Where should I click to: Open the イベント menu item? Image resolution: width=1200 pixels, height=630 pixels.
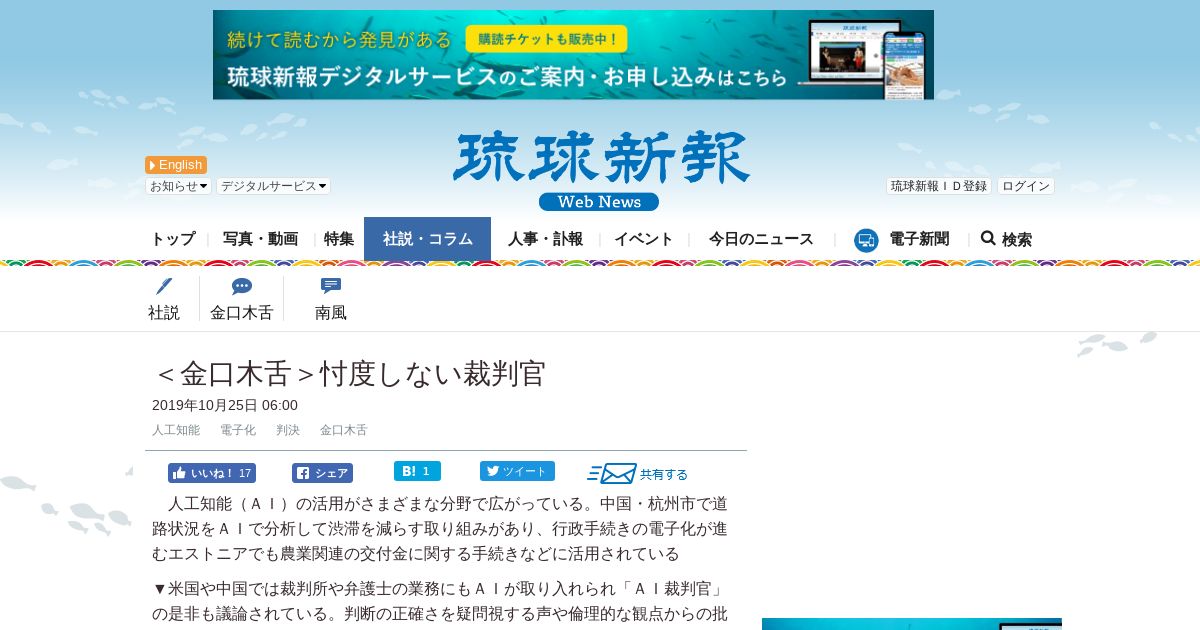643,239
